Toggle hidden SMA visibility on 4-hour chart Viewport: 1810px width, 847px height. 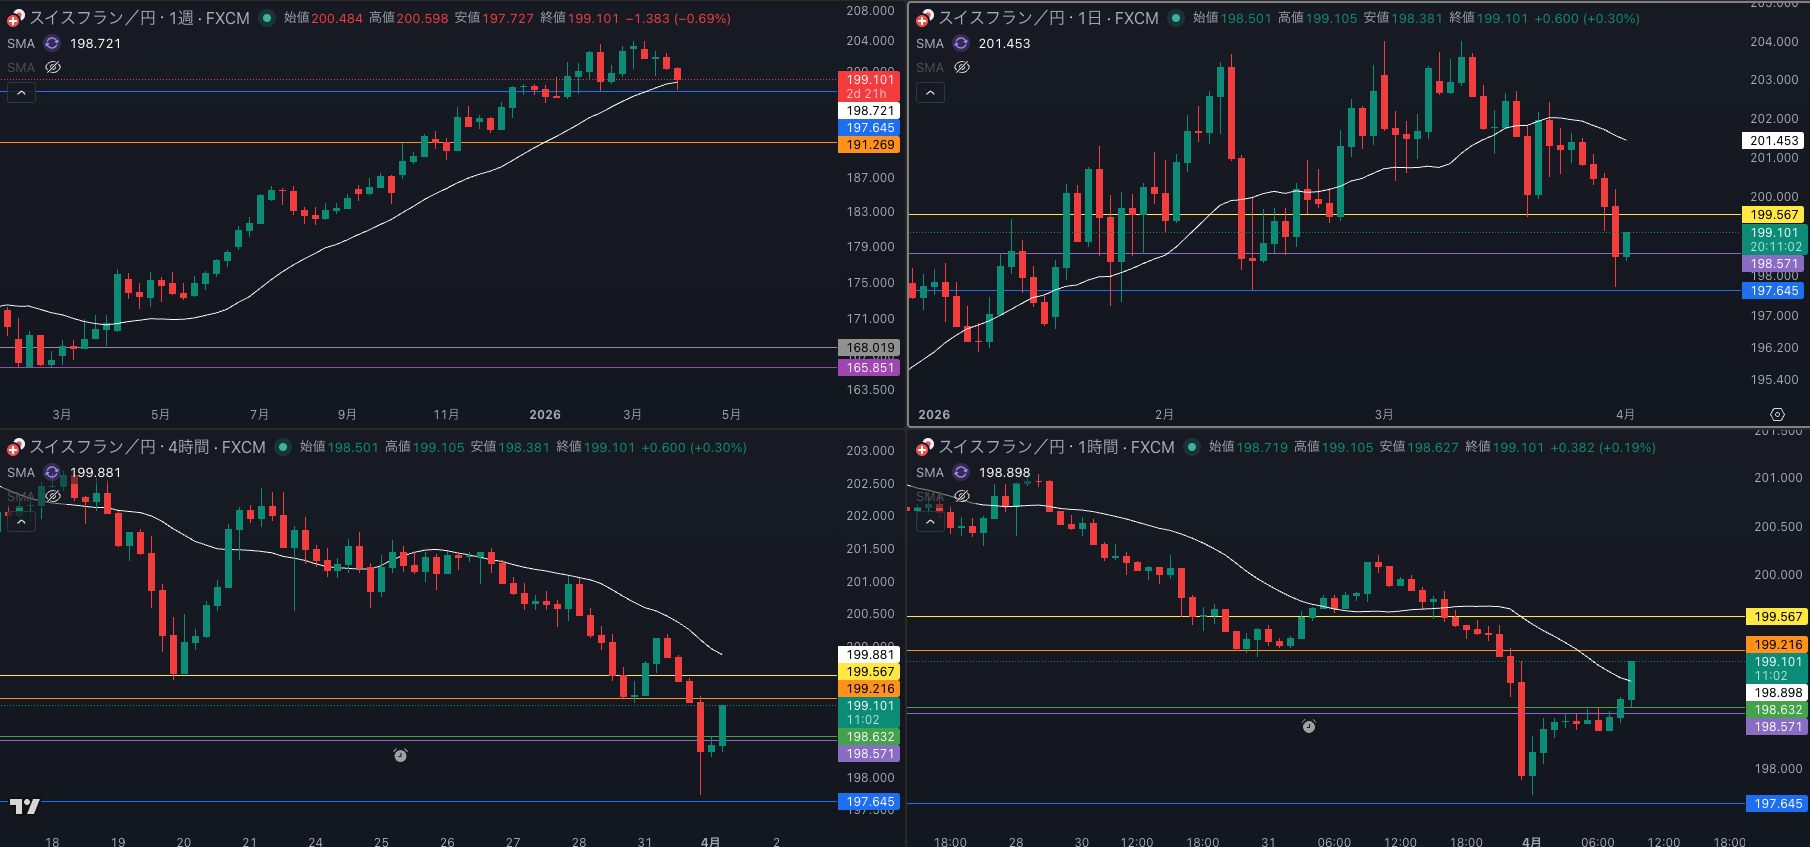tap(53, 496)
